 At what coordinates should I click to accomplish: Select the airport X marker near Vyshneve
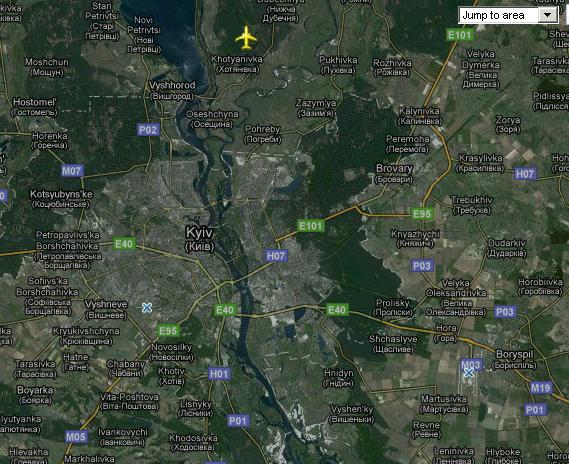click(x=147, y=308)
